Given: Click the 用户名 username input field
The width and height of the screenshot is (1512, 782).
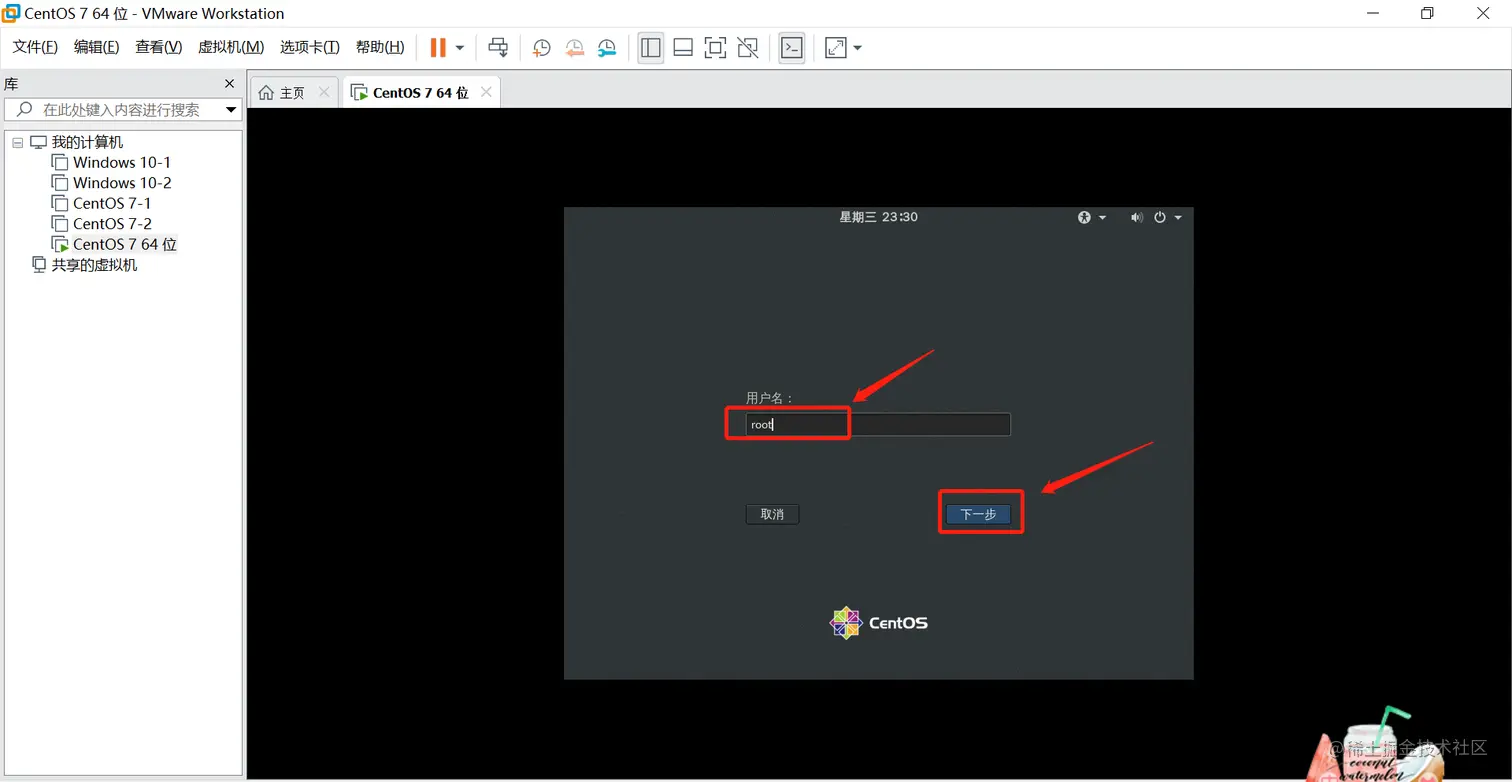Looking at the screenshot, I should coord(878,425).
